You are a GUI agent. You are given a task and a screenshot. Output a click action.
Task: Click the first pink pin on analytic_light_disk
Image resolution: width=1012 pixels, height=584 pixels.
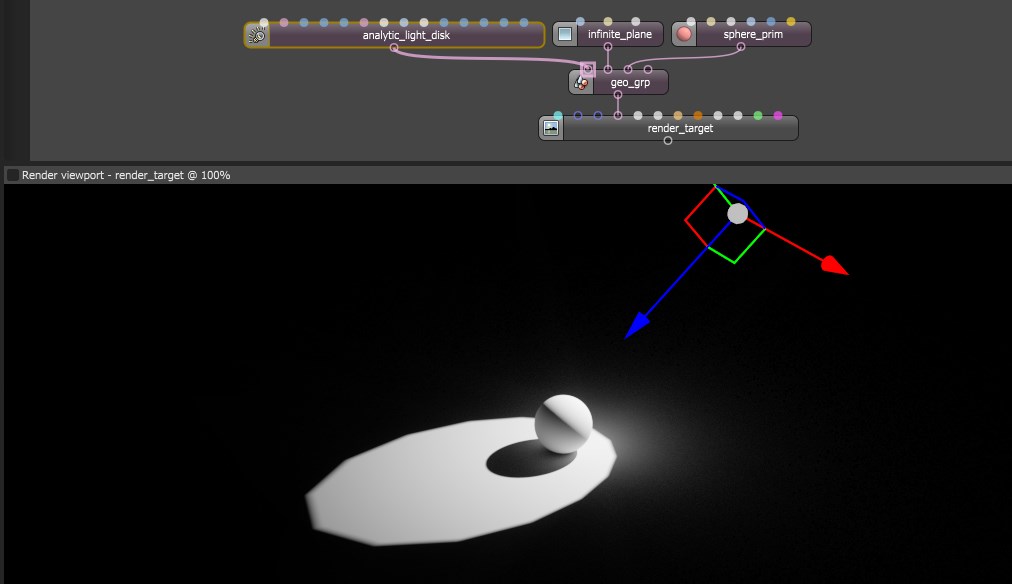pos(283,23)
